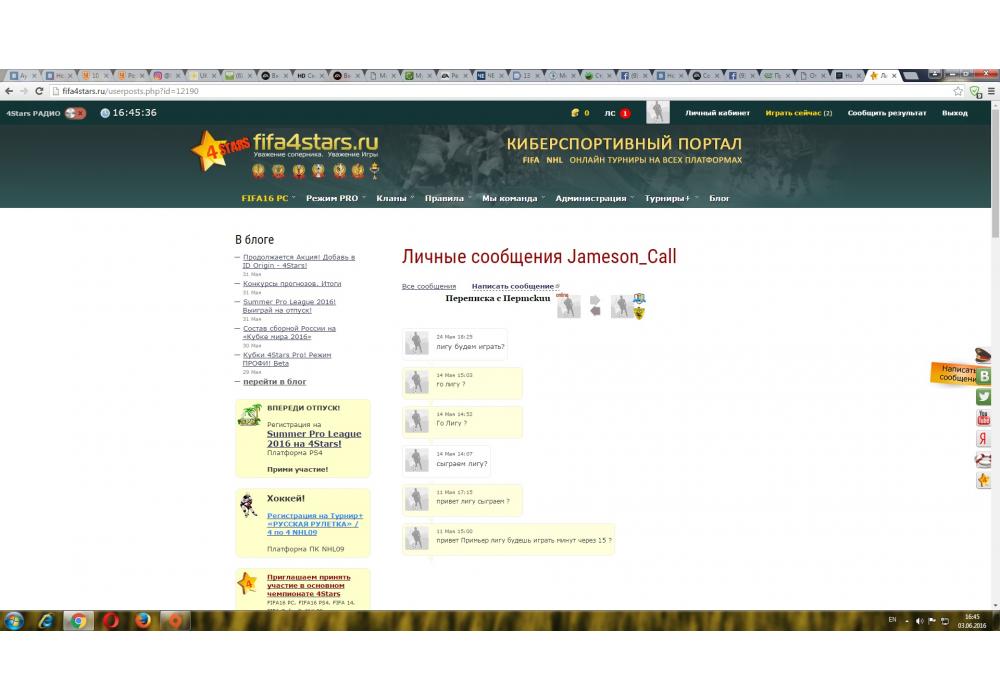The width and height of the screenshot is (1000, 700).
Task: Expand the FIFA16 PC dropdown menu
Action: pyautogui.click(x=268, y=198)
